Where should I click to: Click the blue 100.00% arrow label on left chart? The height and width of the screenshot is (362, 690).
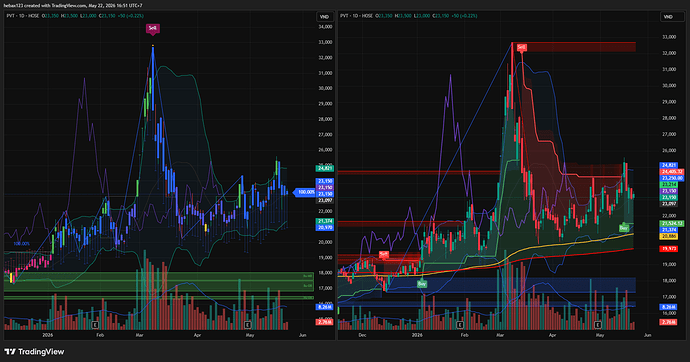click(305, 192)
